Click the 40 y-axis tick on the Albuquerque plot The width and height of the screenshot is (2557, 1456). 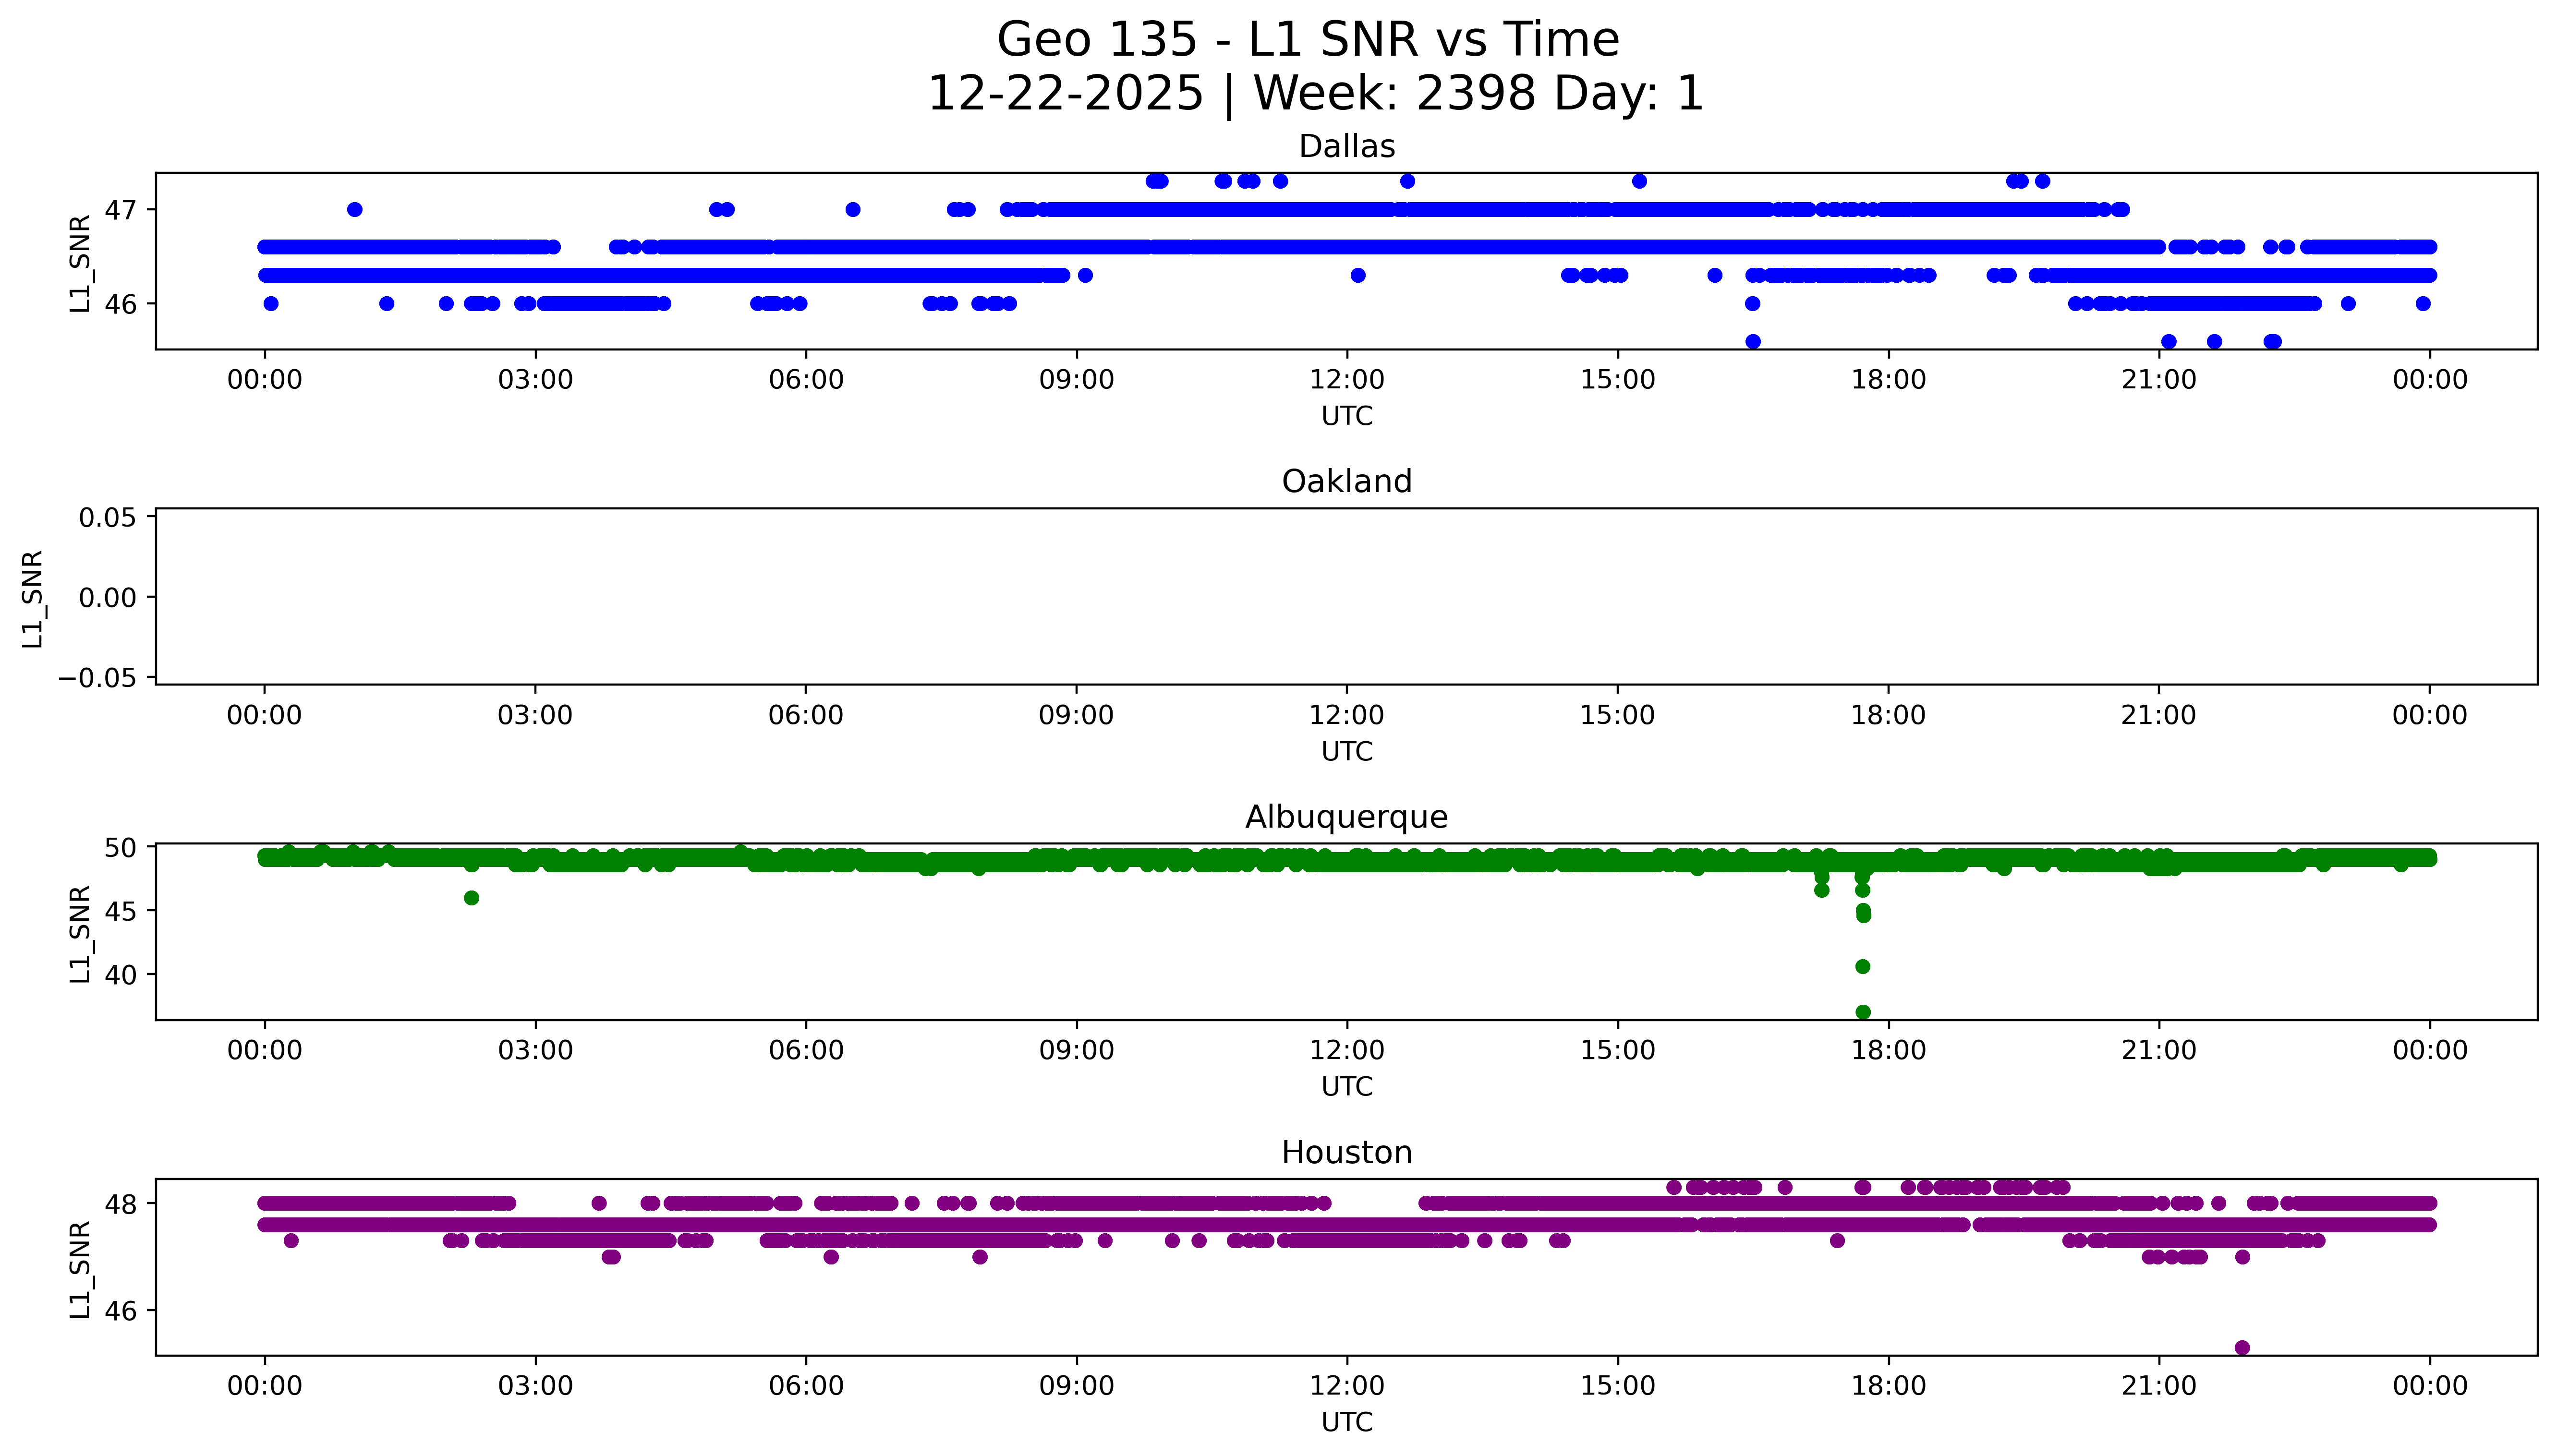(120, 975)
